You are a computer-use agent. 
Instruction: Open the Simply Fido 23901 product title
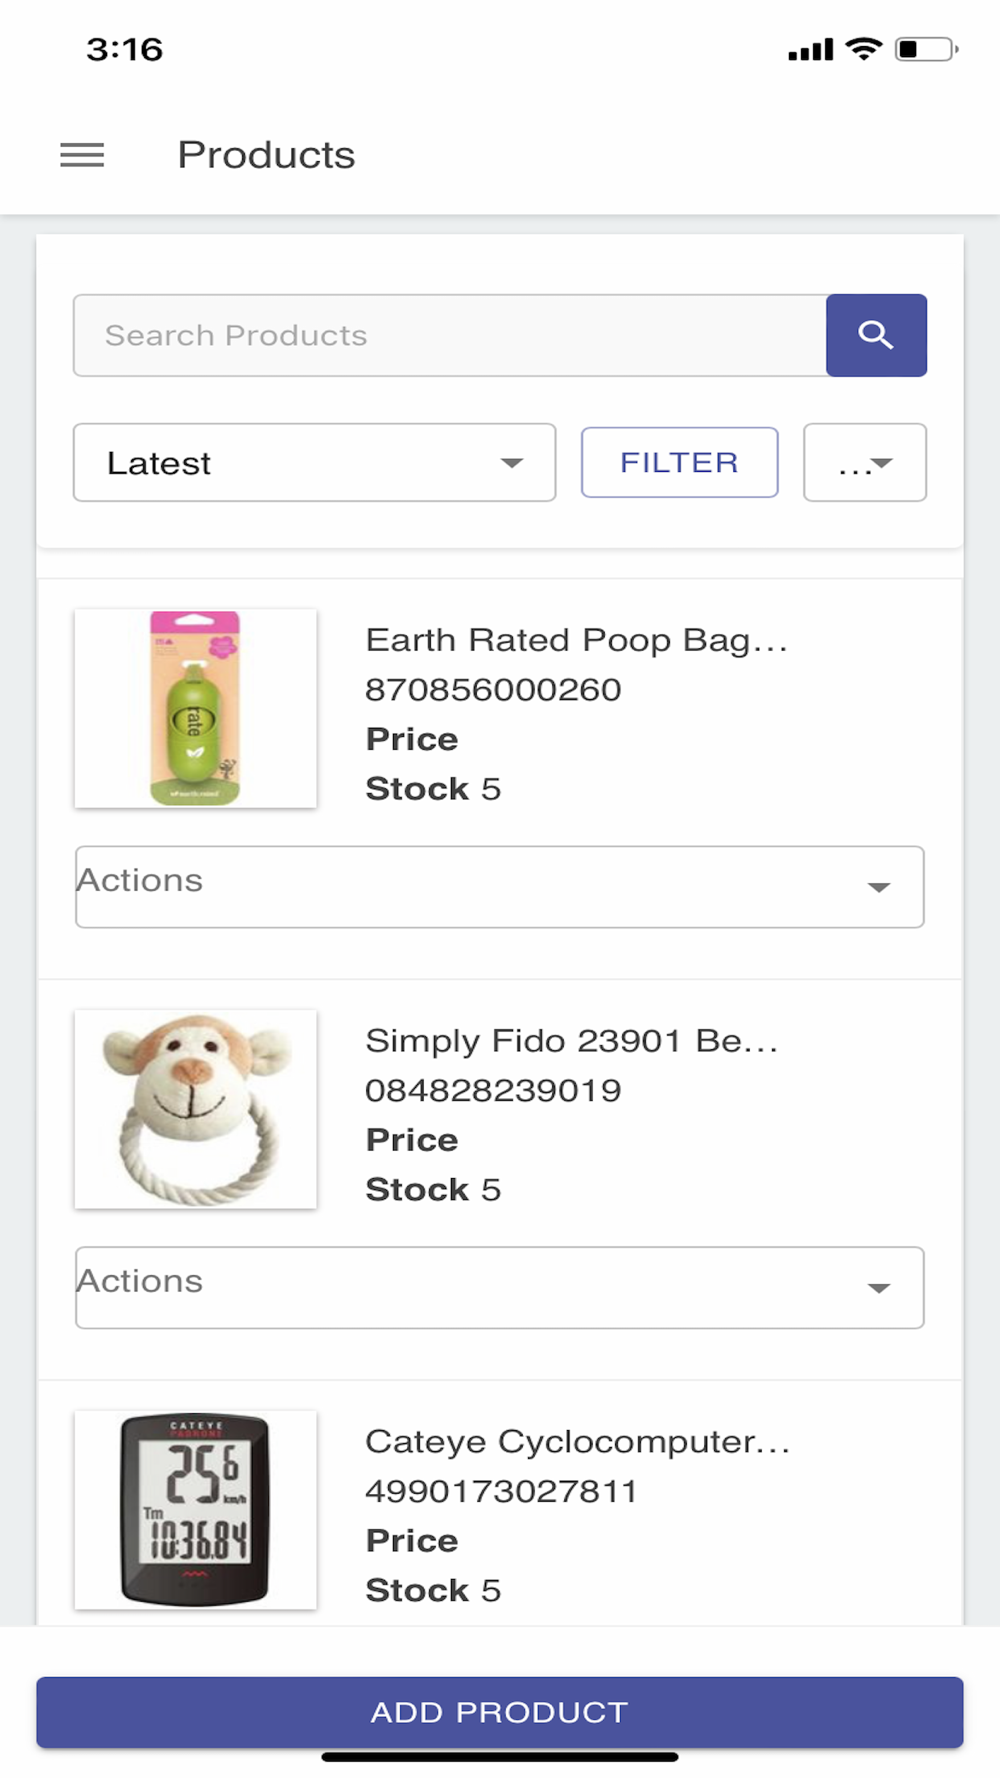point(571,1041)
